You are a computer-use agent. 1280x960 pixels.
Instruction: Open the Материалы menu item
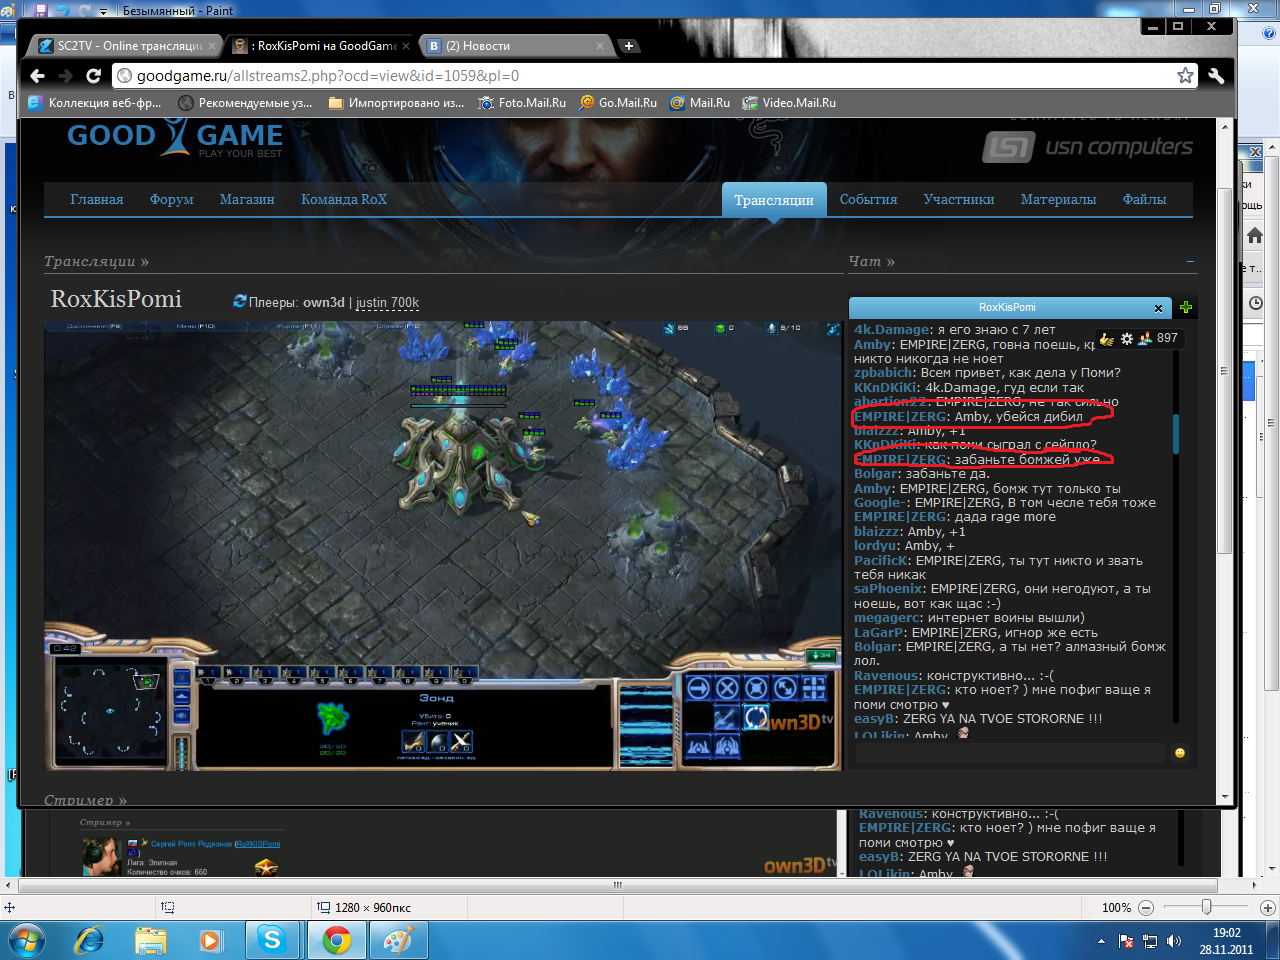(1059, 200)
